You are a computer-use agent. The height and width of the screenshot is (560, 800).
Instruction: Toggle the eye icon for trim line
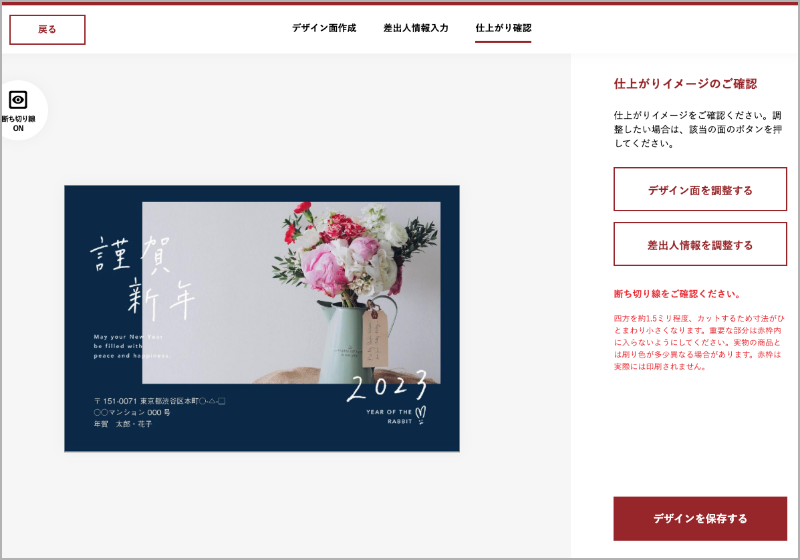[18, 100]
